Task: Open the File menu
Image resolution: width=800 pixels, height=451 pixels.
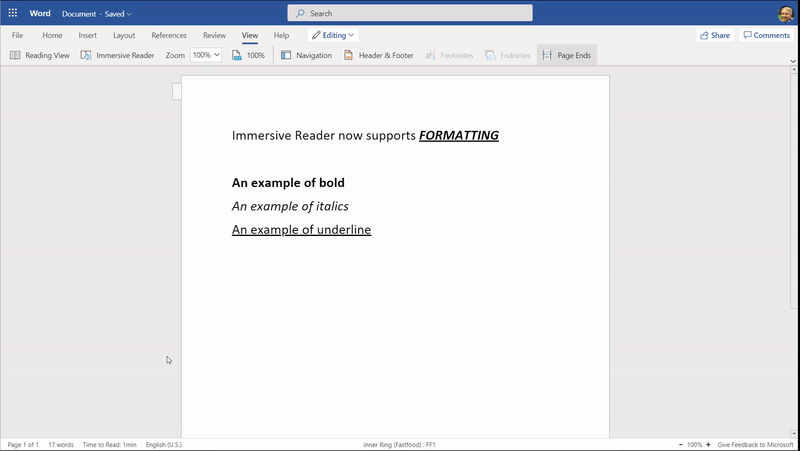Action: point(17,35)
